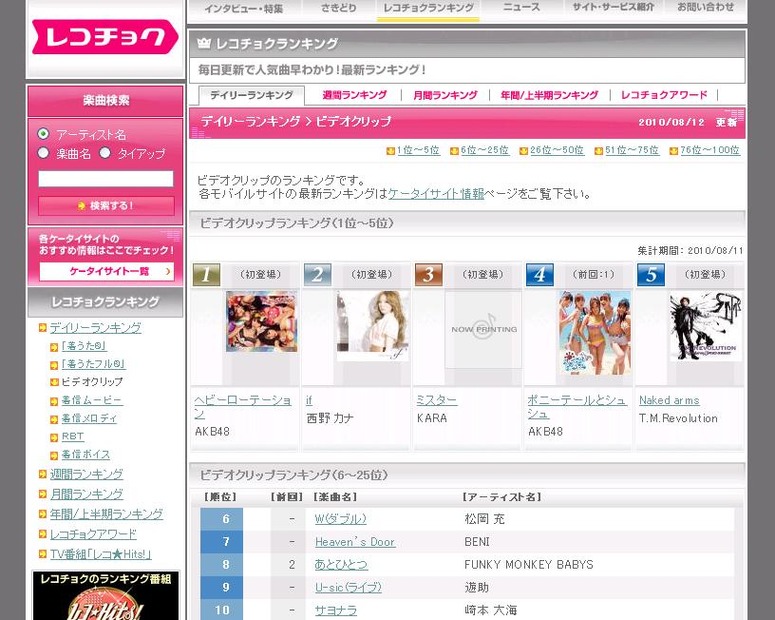Switch to the 年間/上半期ランキング tab

[x=549, y=95]
